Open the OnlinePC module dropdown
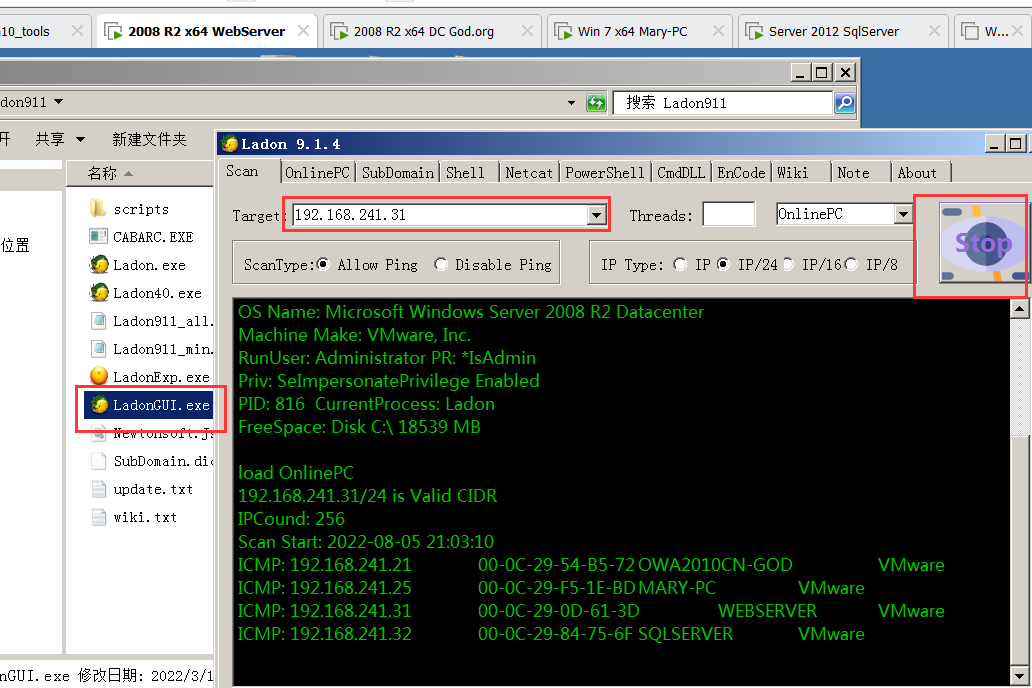The height and width of the screenshot is (688, 1032). click(x=903, y=215)
